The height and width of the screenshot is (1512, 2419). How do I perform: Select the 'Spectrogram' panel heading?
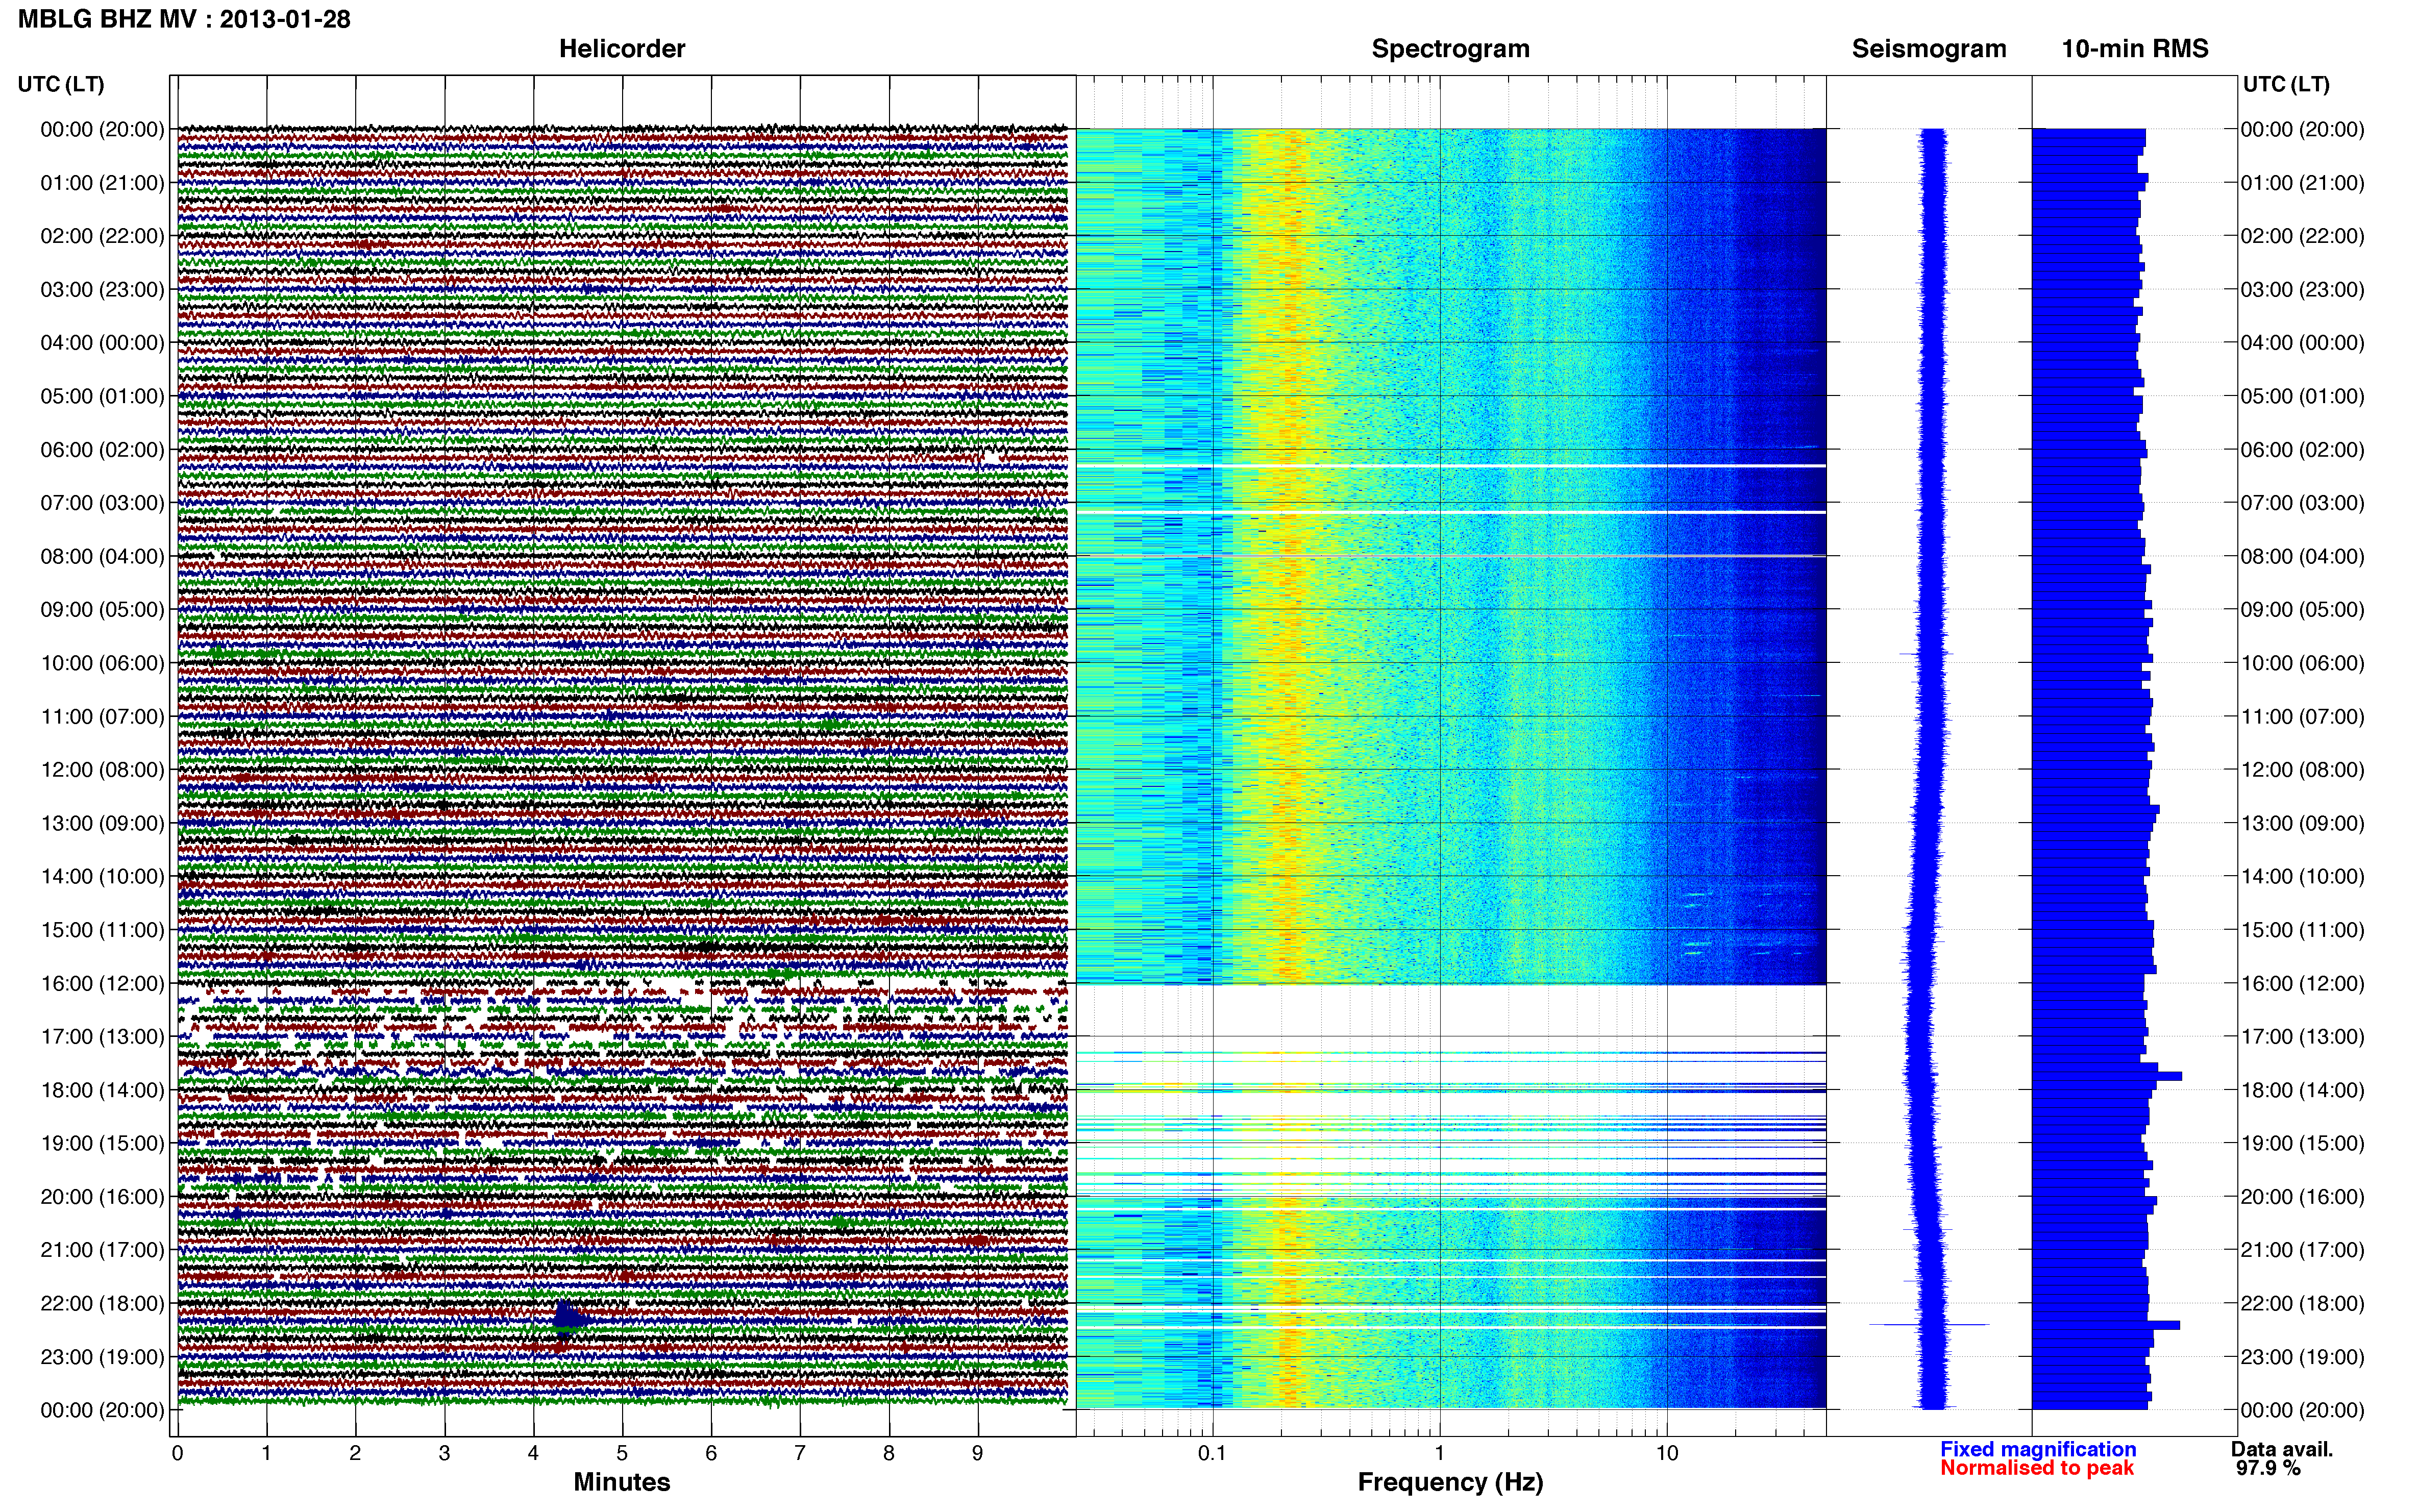coord(1450,49)
